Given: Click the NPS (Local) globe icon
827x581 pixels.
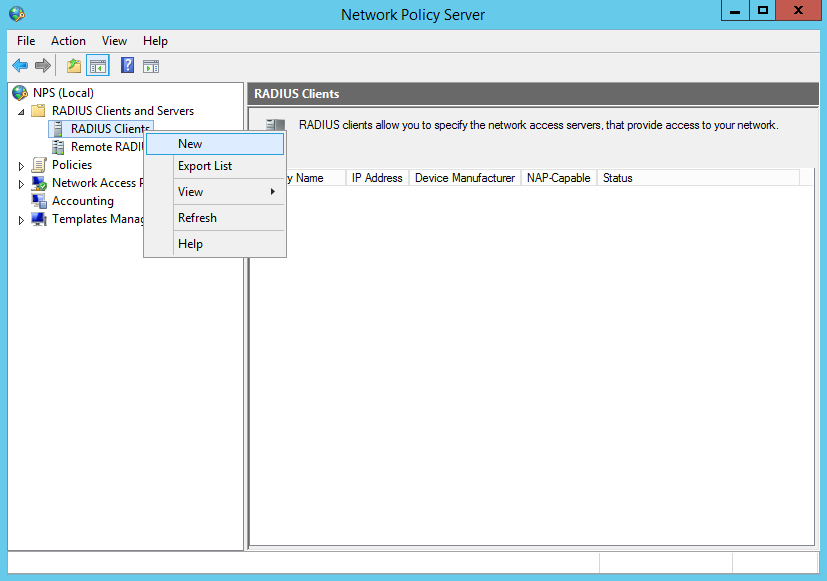Looking at the screenshot, I should coord(20,93).
